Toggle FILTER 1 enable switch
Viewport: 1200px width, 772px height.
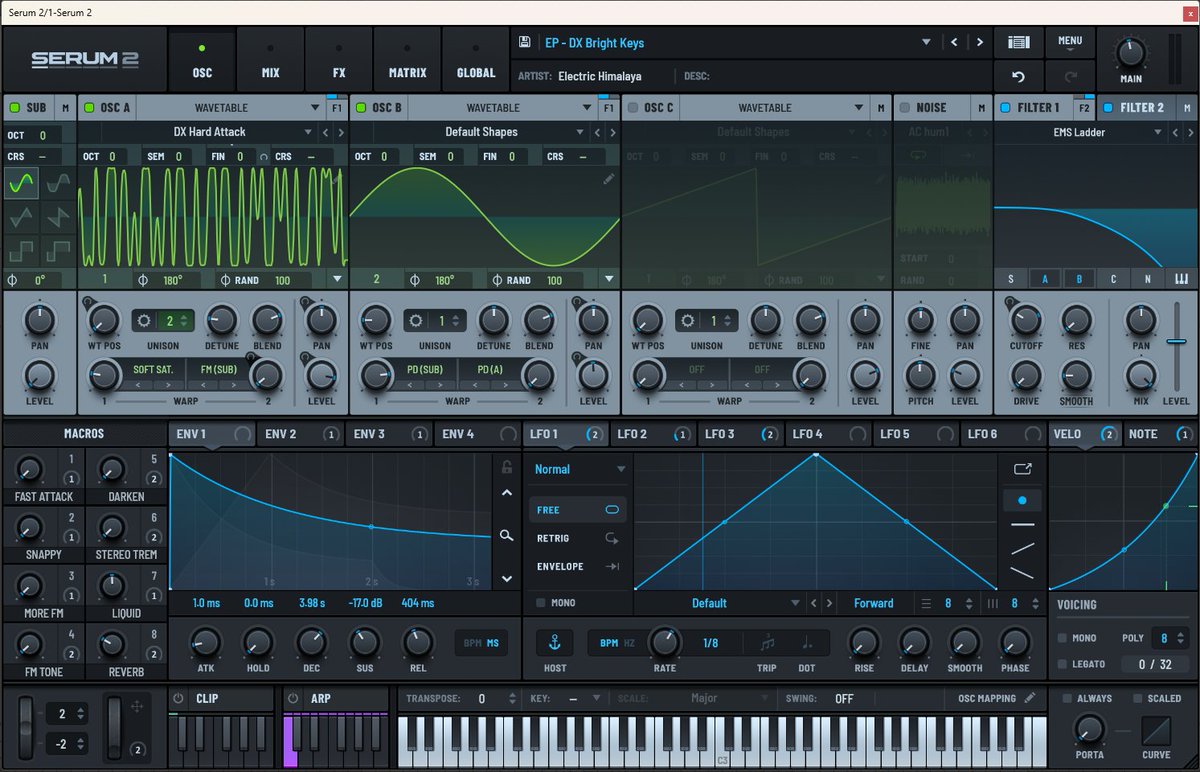click(1005, 107)
